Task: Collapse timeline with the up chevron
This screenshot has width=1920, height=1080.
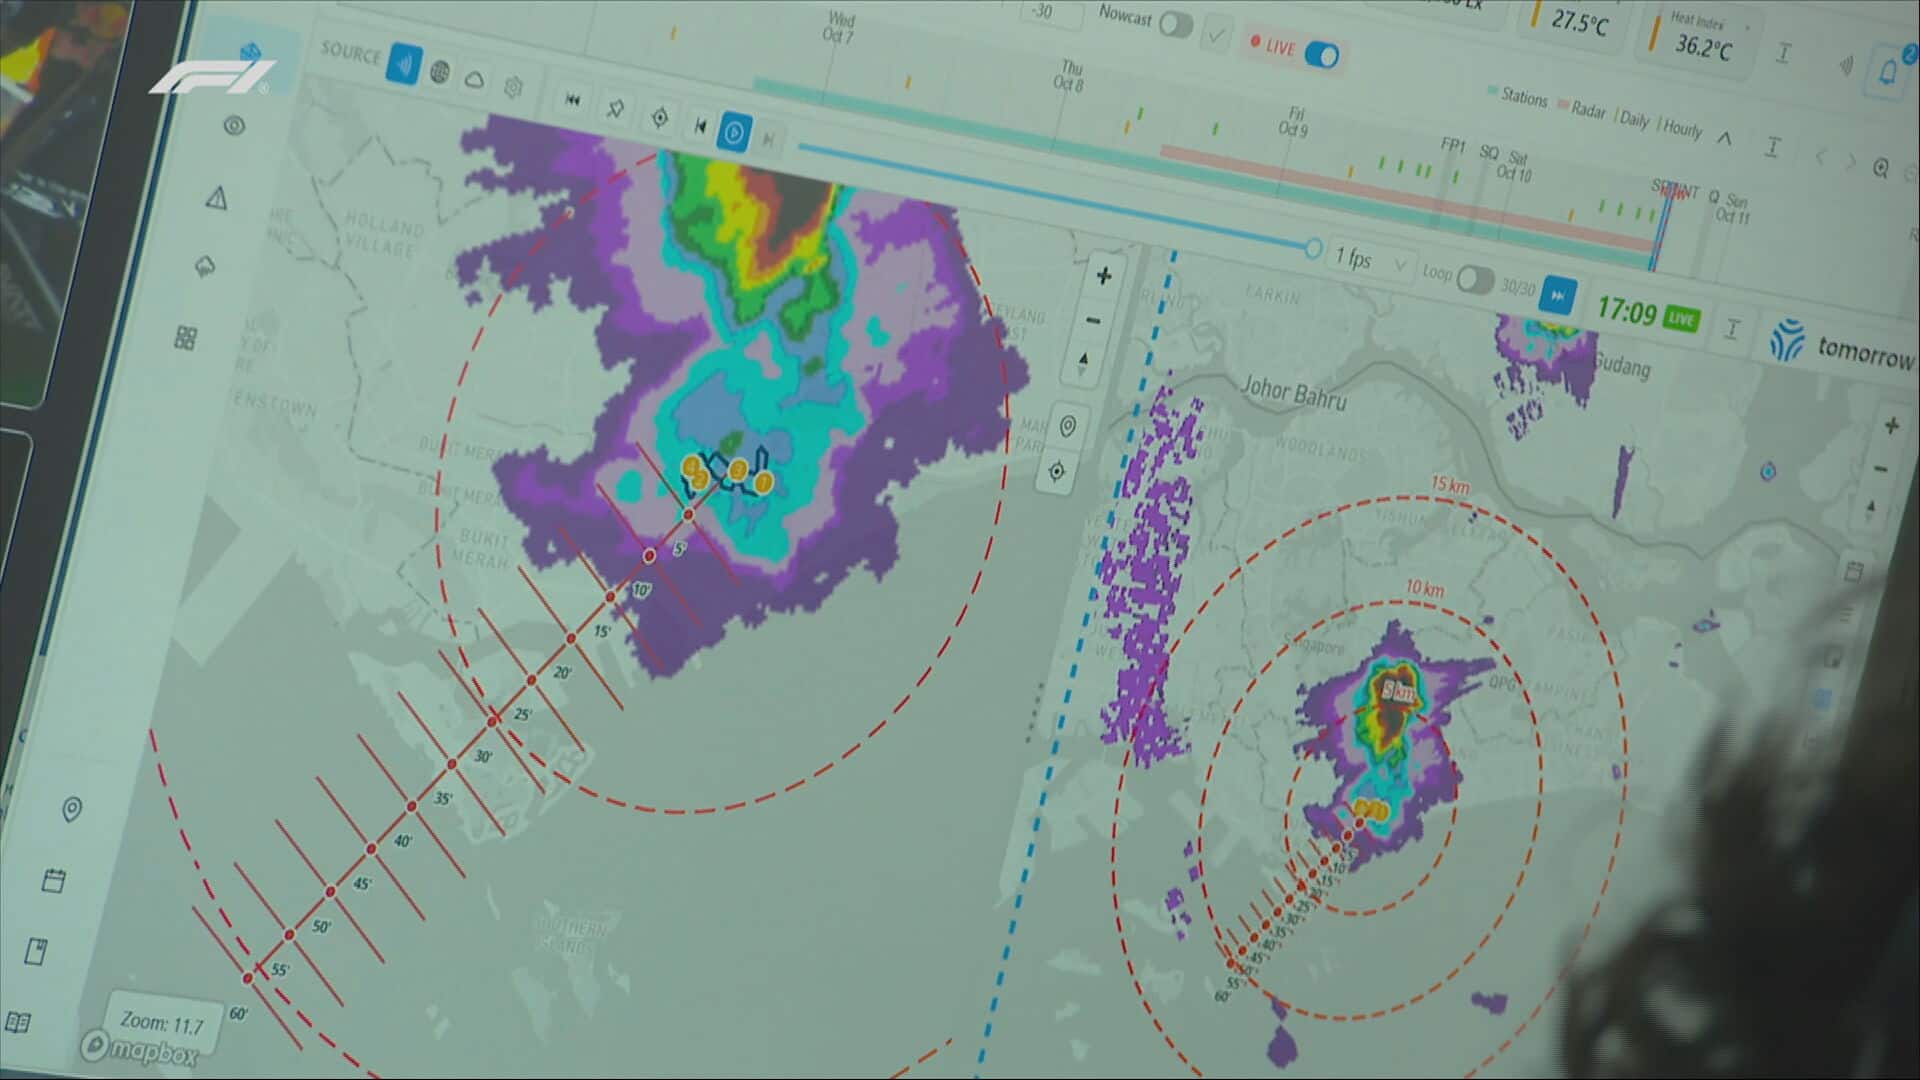Action: click(x=1724, y=138)
